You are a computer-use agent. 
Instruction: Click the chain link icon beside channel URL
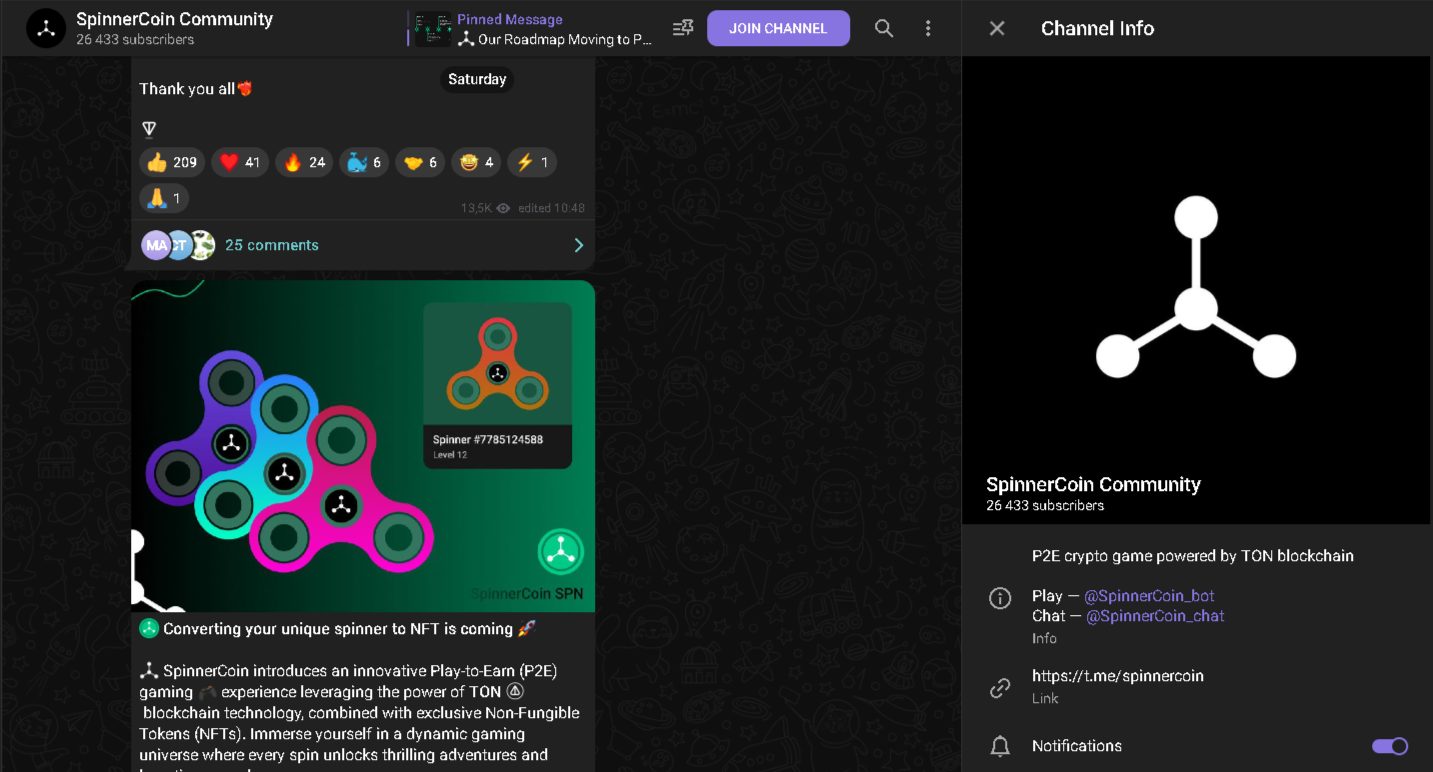tap(999, 687)
